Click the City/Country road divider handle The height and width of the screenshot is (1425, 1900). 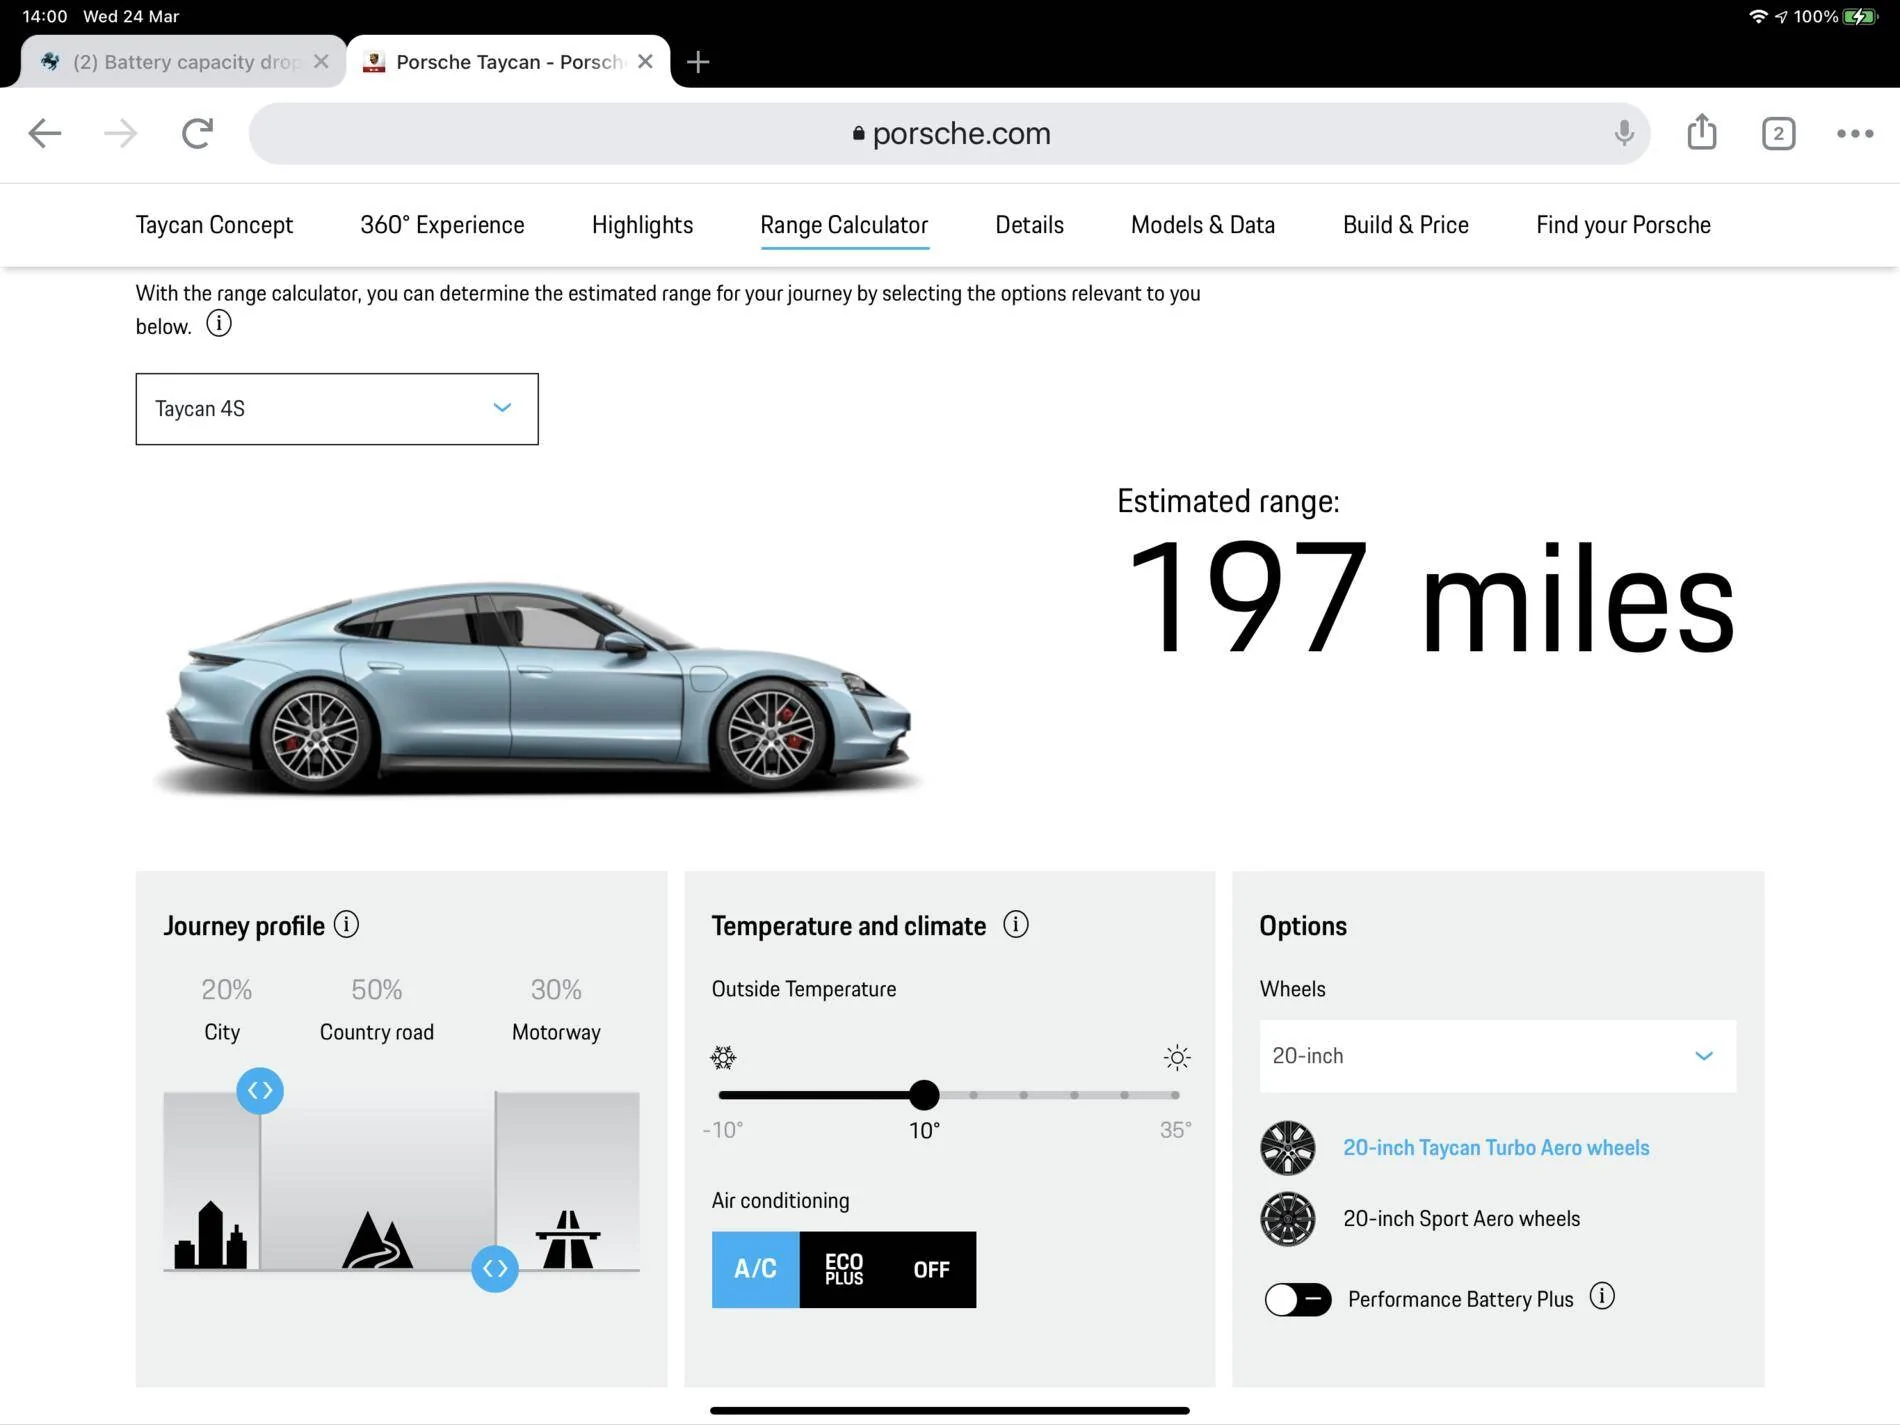click(x=260, y=1090)
